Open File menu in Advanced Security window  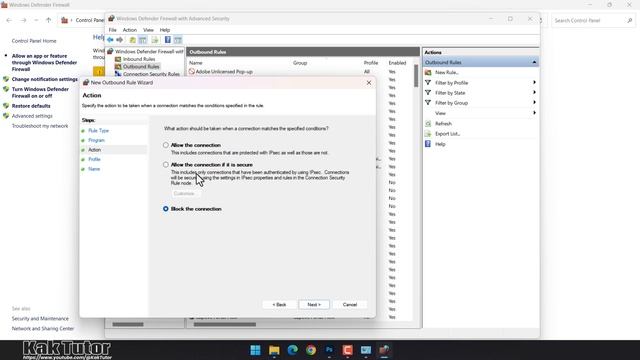click(113, 30)
